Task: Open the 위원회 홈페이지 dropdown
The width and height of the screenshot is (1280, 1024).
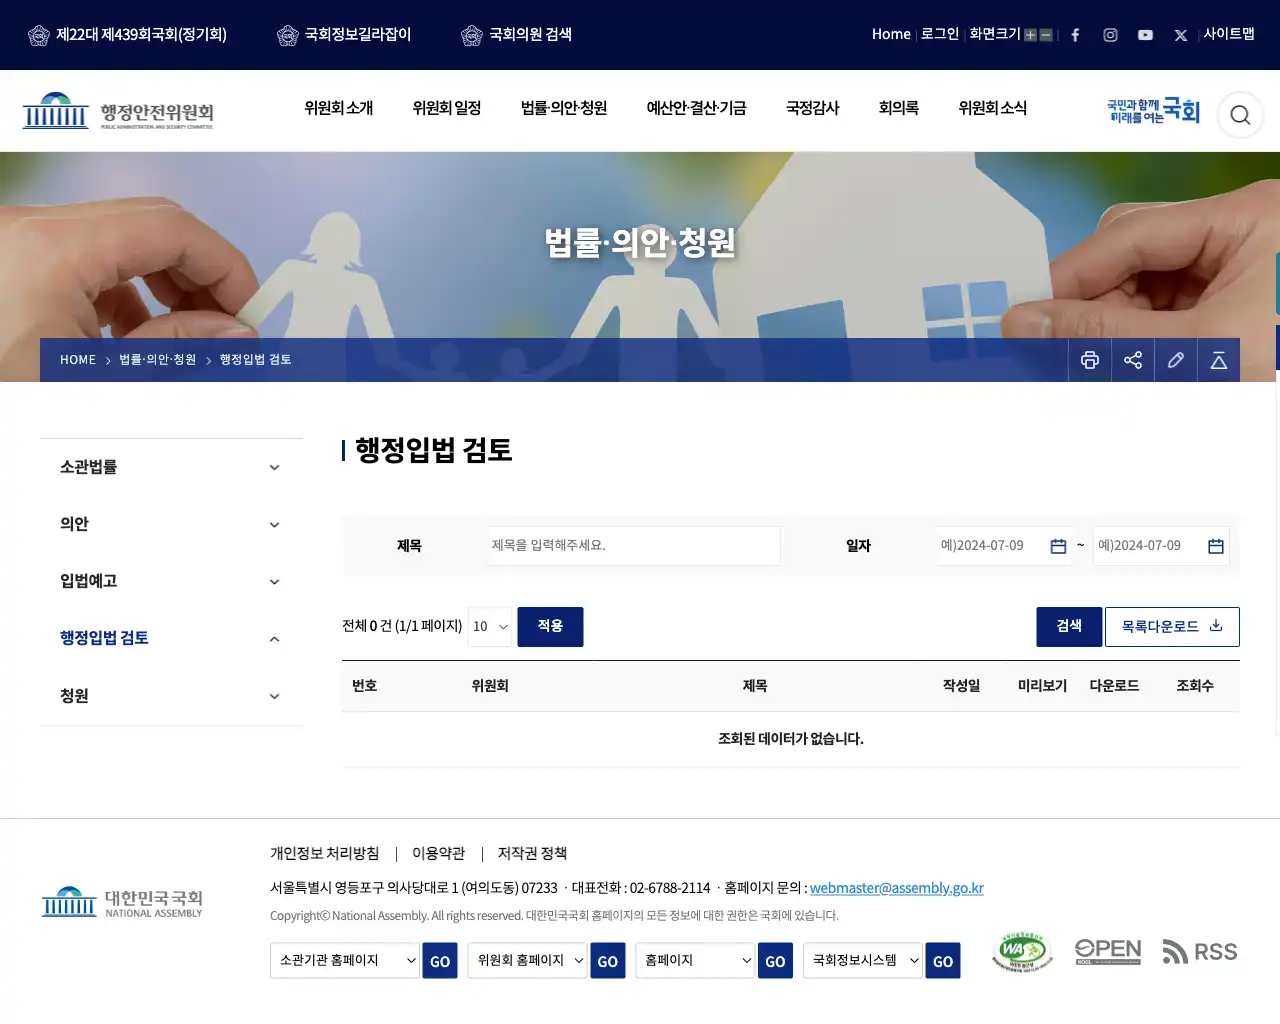Action: tap(527, 961)
